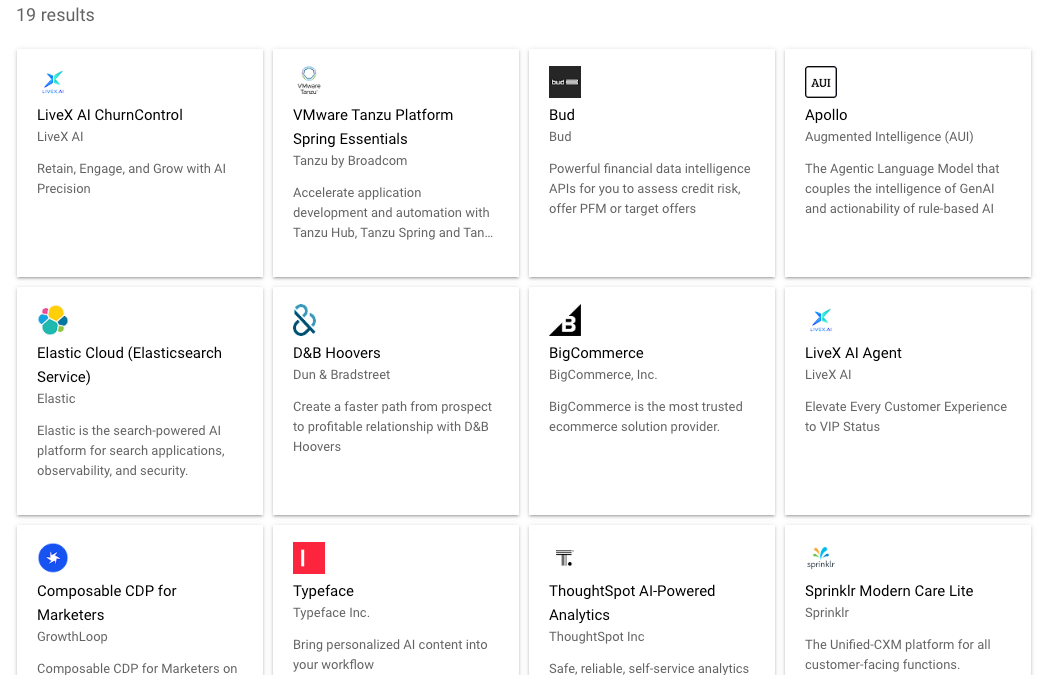Select the Sprinklr Modern Care Lite title
Screen dimensions: 1053x675
click(x=889, y=591)
